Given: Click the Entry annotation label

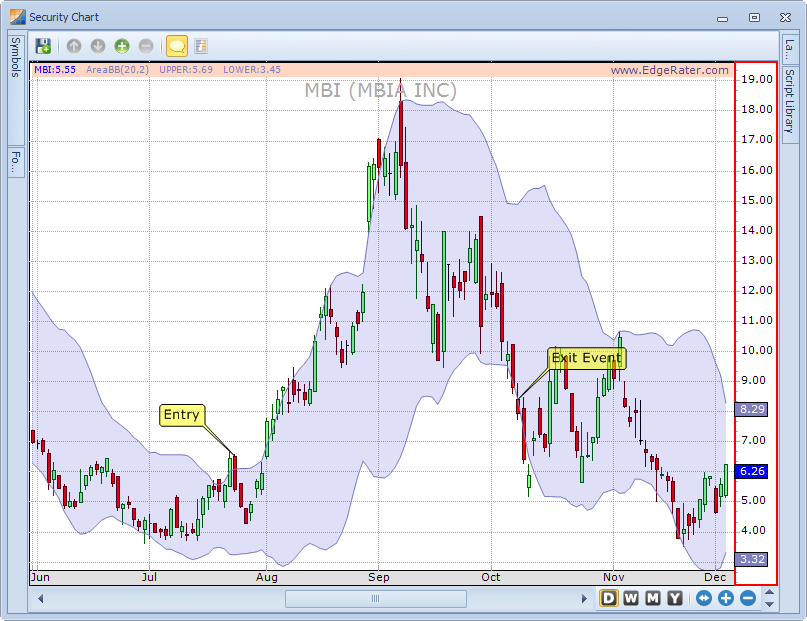Looking at the screenshot, I should click(182, 415).
